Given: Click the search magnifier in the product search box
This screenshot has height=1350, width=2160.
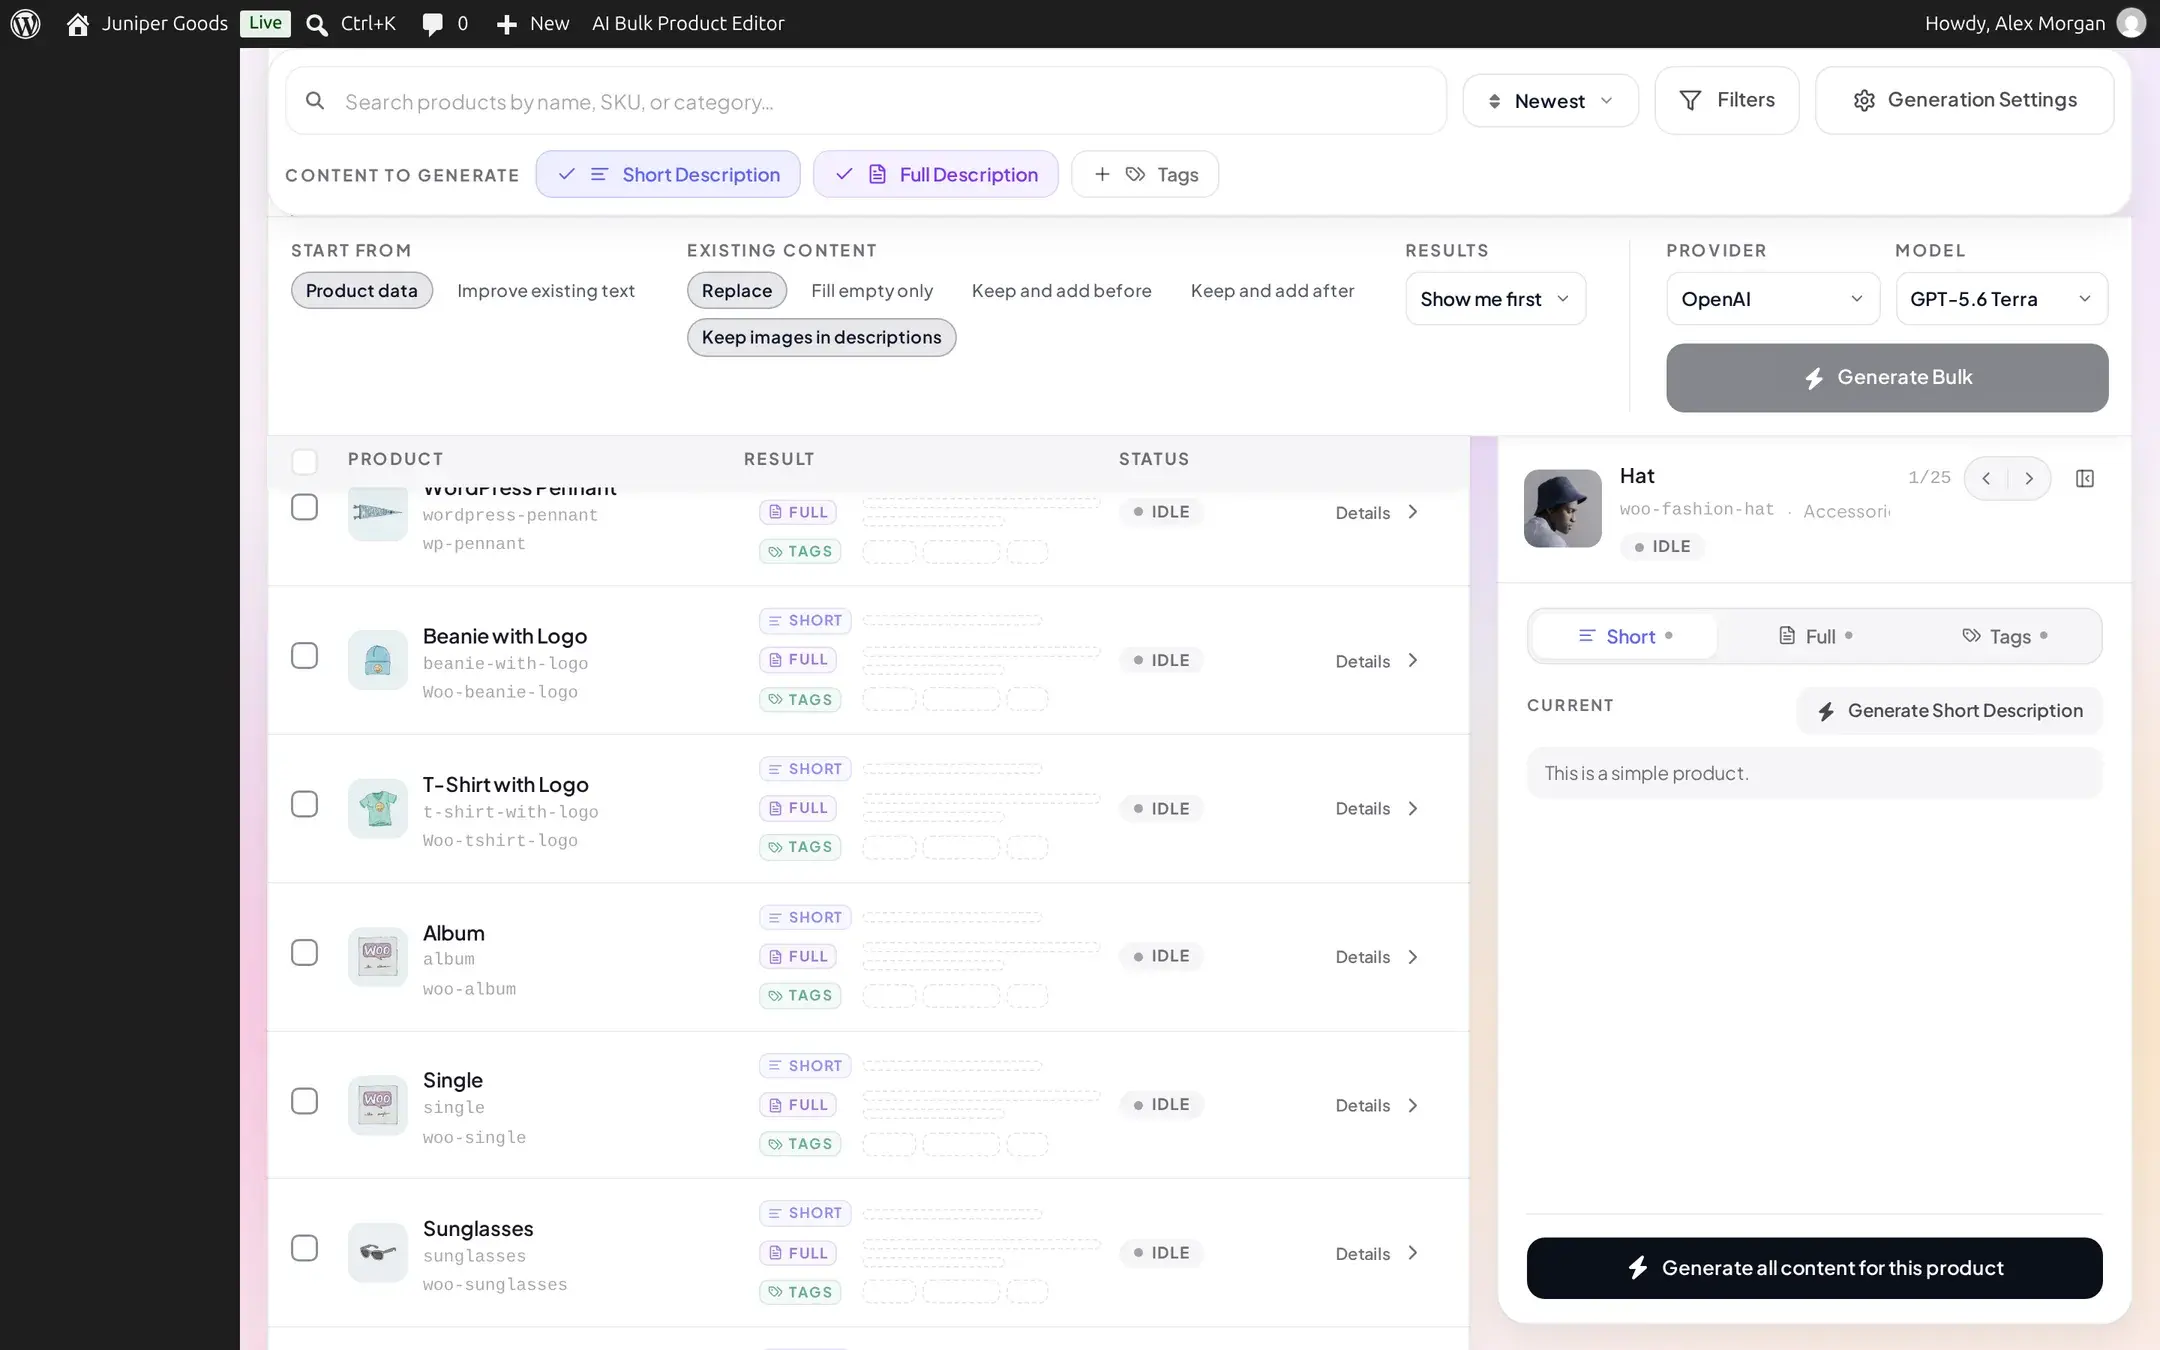Looking at the screenshot, I should coord(315,101).
